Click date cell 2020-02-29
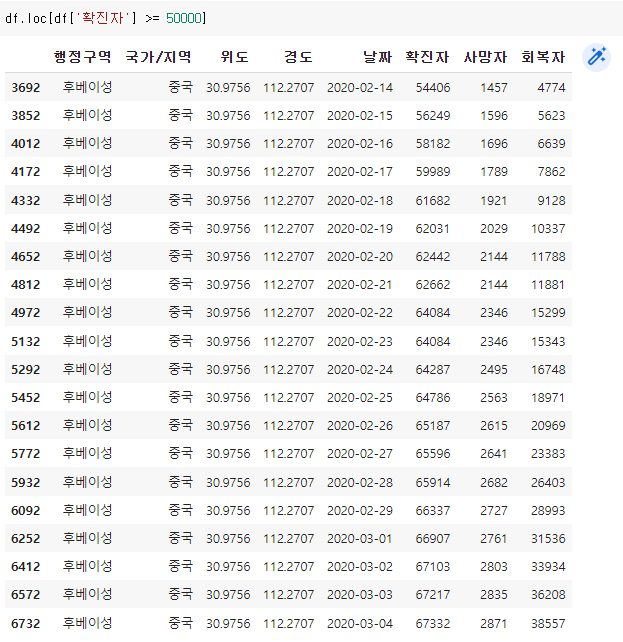 point(360,511)
